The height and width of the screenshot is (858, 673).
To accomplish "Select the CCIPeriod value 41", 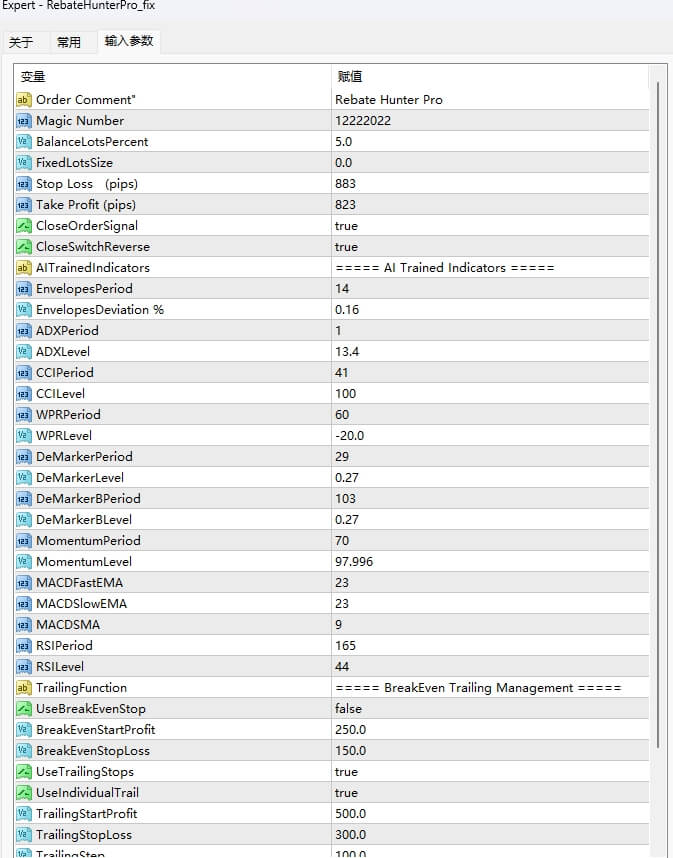I will (341, 373).
